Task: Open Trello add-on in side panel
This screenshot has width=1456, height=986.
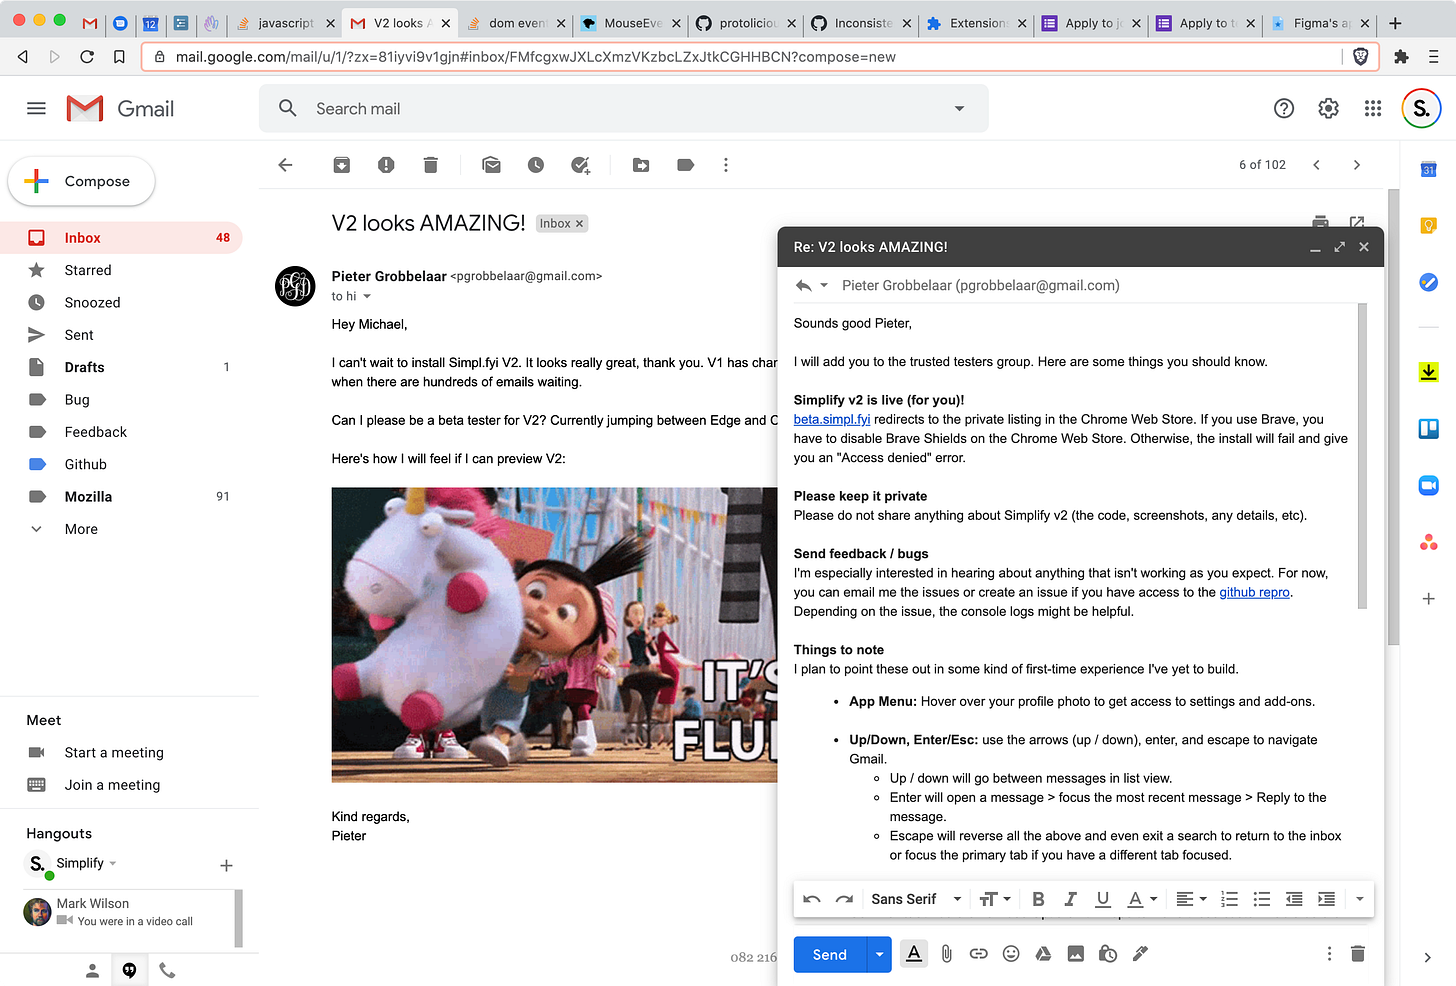Action: [x=1428, y=429]
